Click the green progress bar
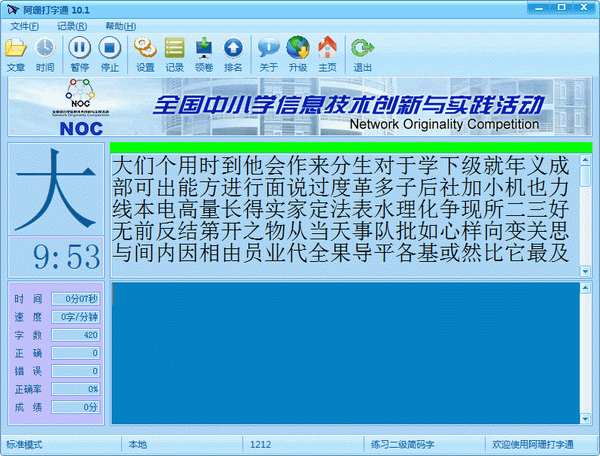 (x=351, y=148)
